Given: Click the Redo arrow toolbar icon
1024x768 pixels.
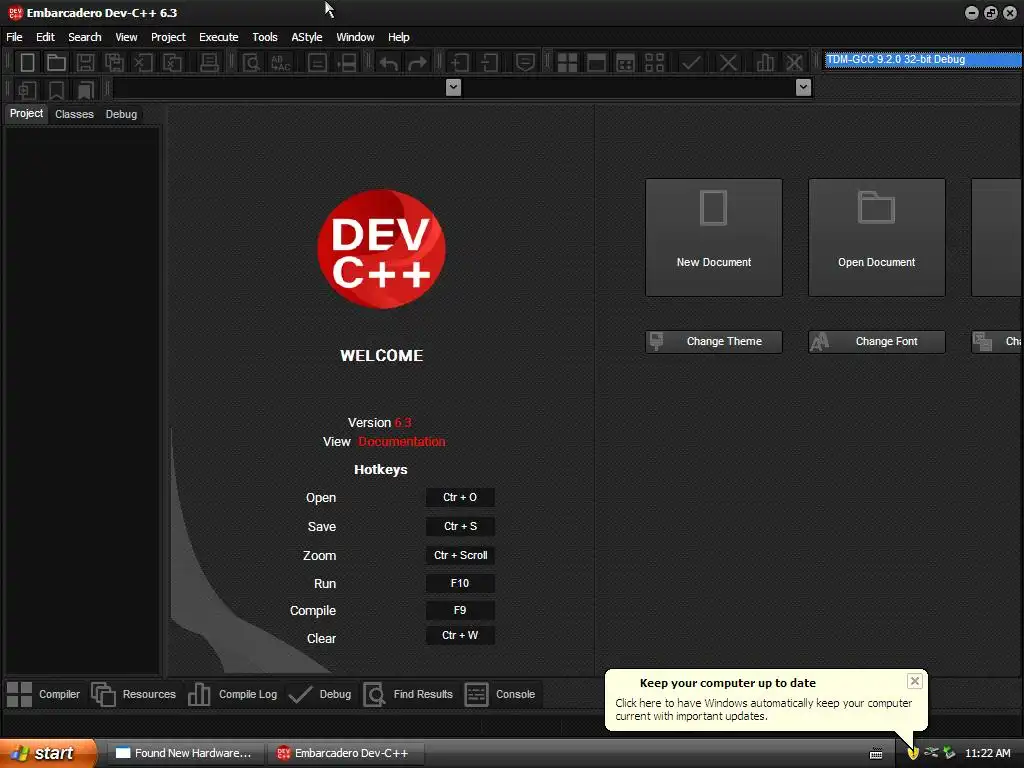Looking at the screenshot, I should pyautogui.click(x=417, y=63).
